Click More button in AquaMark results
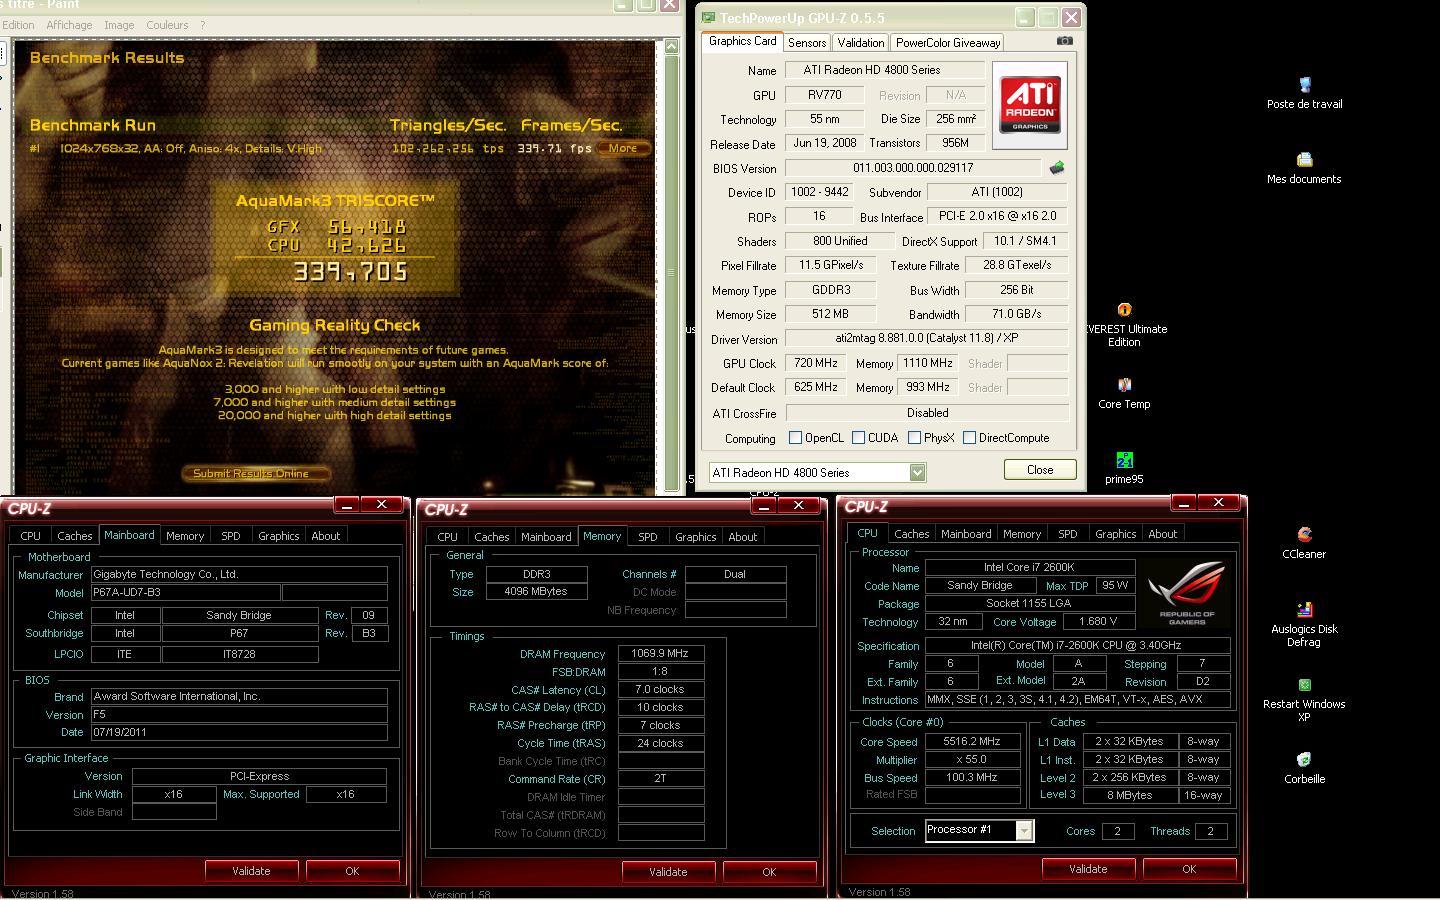This screenshot has height=900, width=1440. point(623,148)
